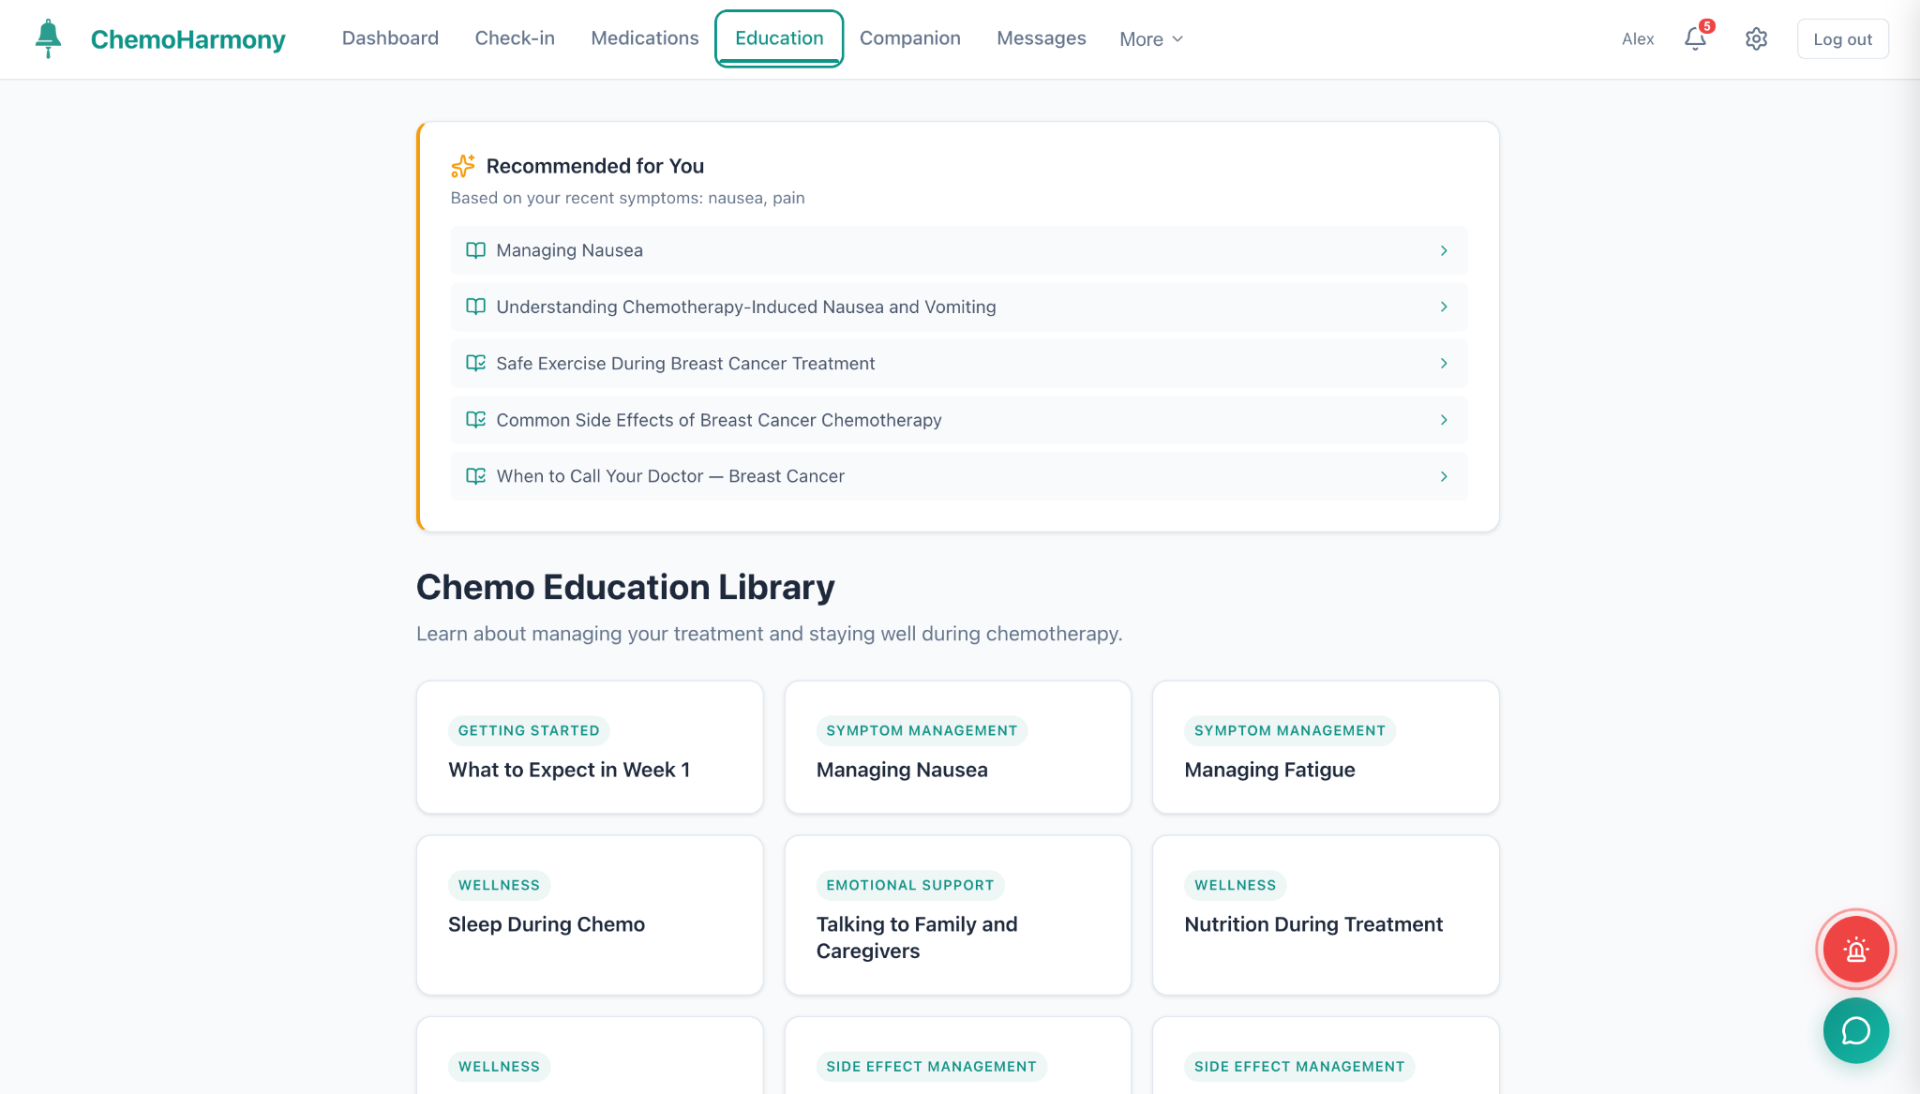Click the Alex user name
Viewport: 1920px width, 1094px height.
(1637, 39)
